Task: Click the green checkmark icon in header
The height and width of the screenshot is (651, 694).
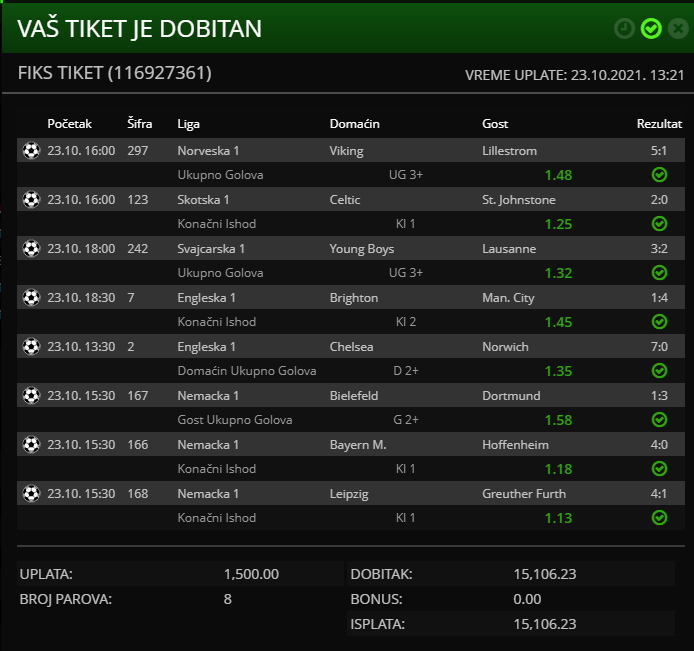Action: (x=651, y=29)
